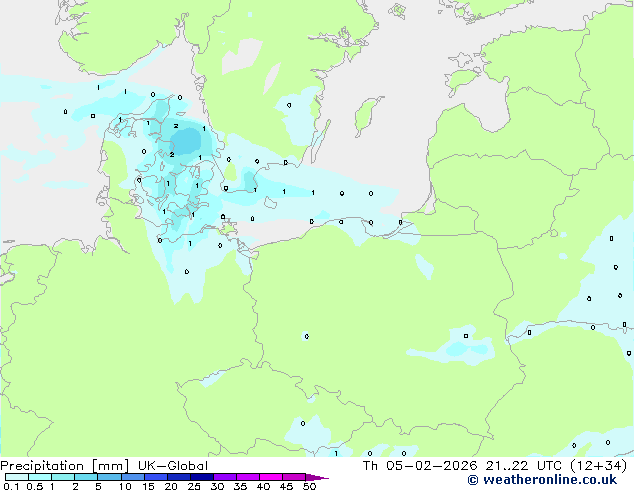
Task: Click the "UK-Global" model label
Action: (173, 466)
